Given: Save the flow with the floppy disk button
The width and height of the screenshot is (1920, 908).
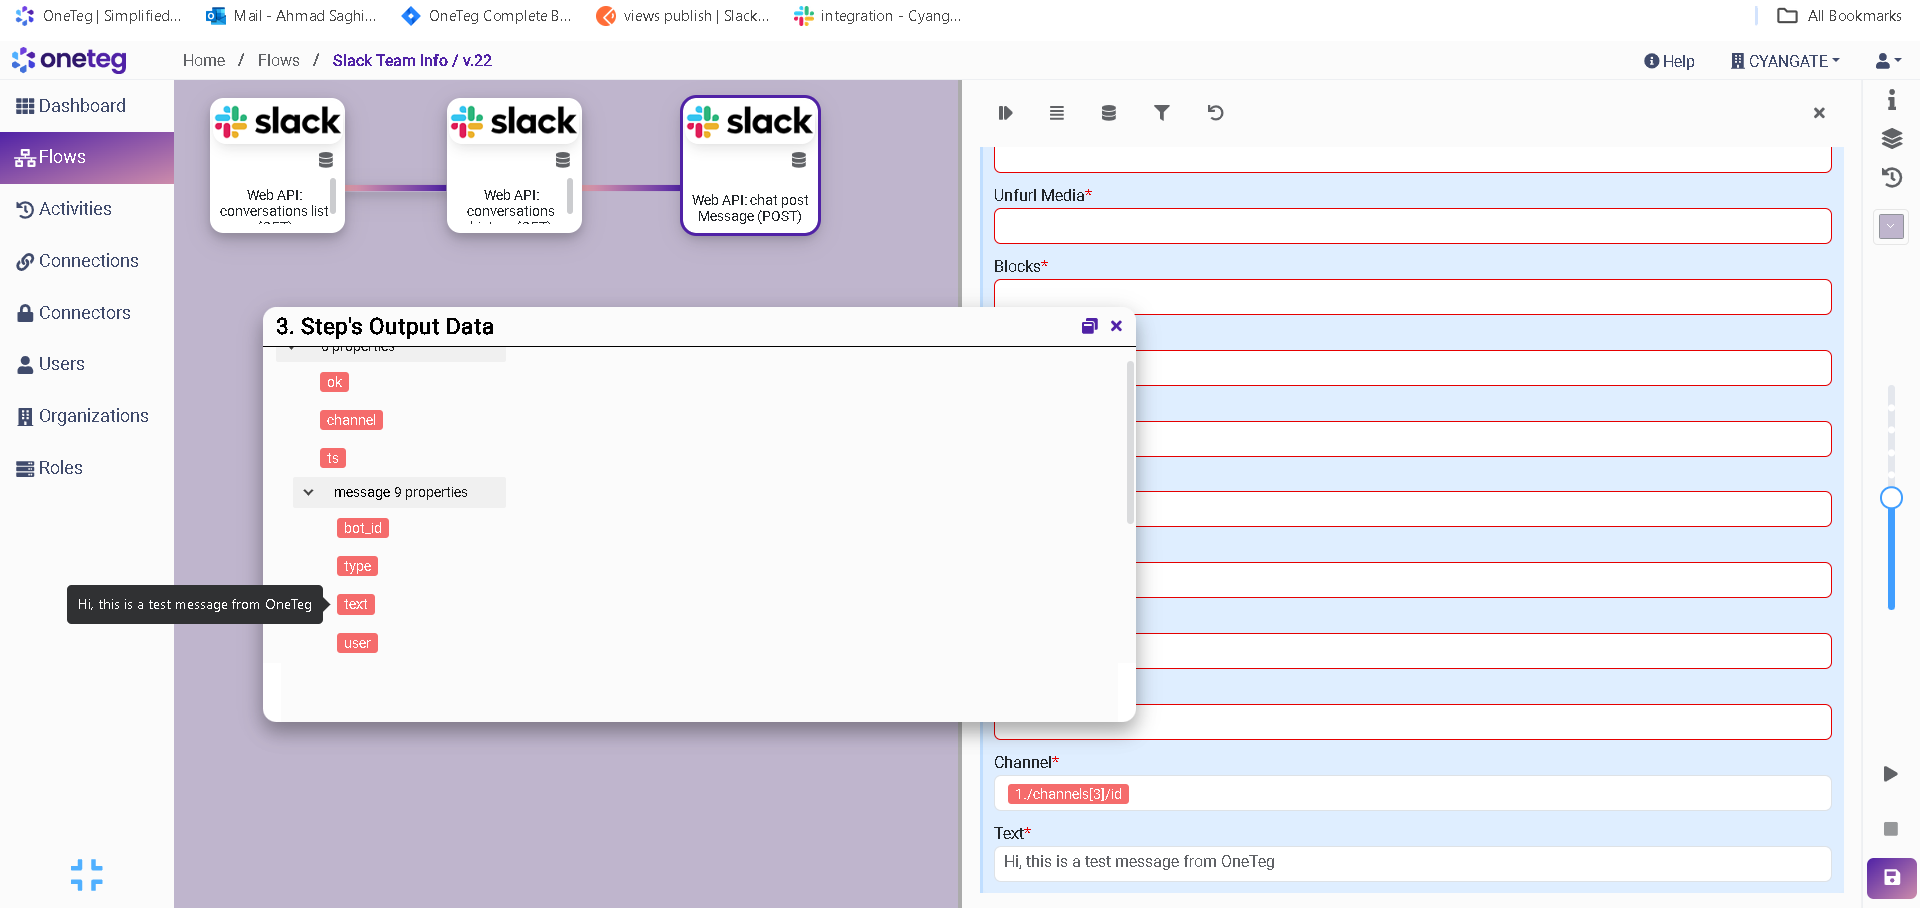Looking at the screenshot, I should 1891,878.
